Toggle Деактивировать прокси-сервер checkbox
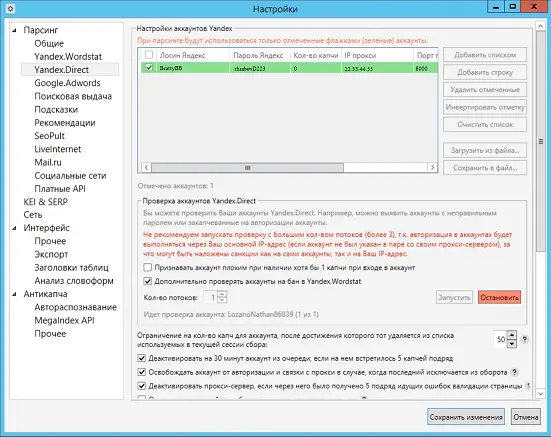The image size is (551, 437). pos(141,386)
